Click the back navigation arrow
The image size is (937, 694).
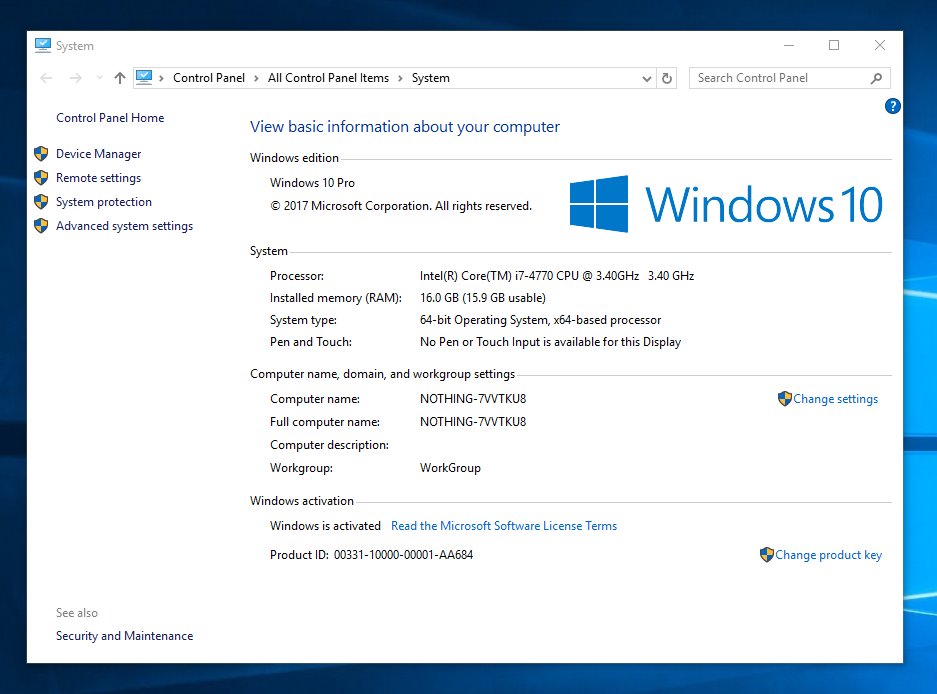coord(46,78)
